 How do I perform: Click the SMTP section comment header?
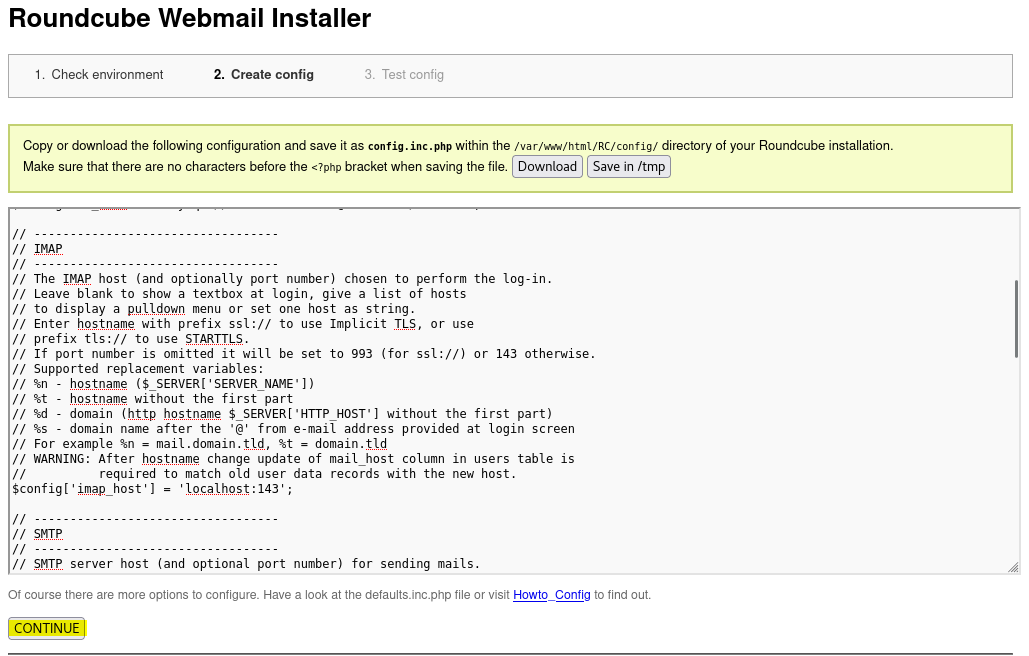pyautogui.click(x=37, y=534)
